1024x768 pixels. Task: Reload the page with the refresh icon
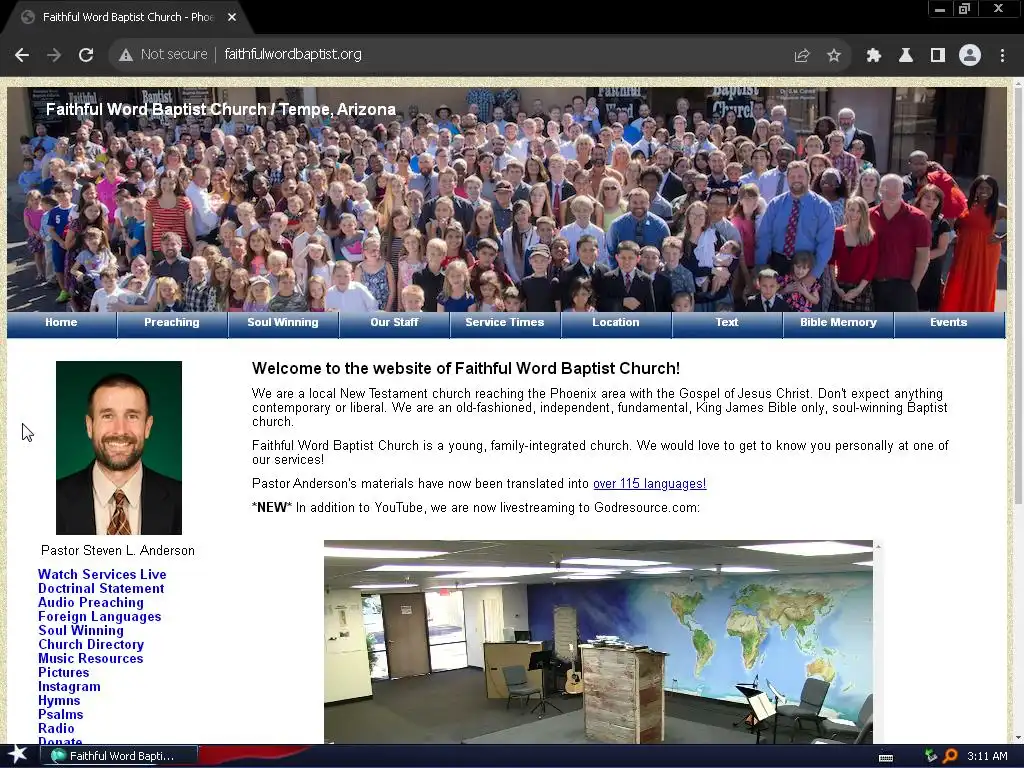pyautogui.click(x=86, y=55)
